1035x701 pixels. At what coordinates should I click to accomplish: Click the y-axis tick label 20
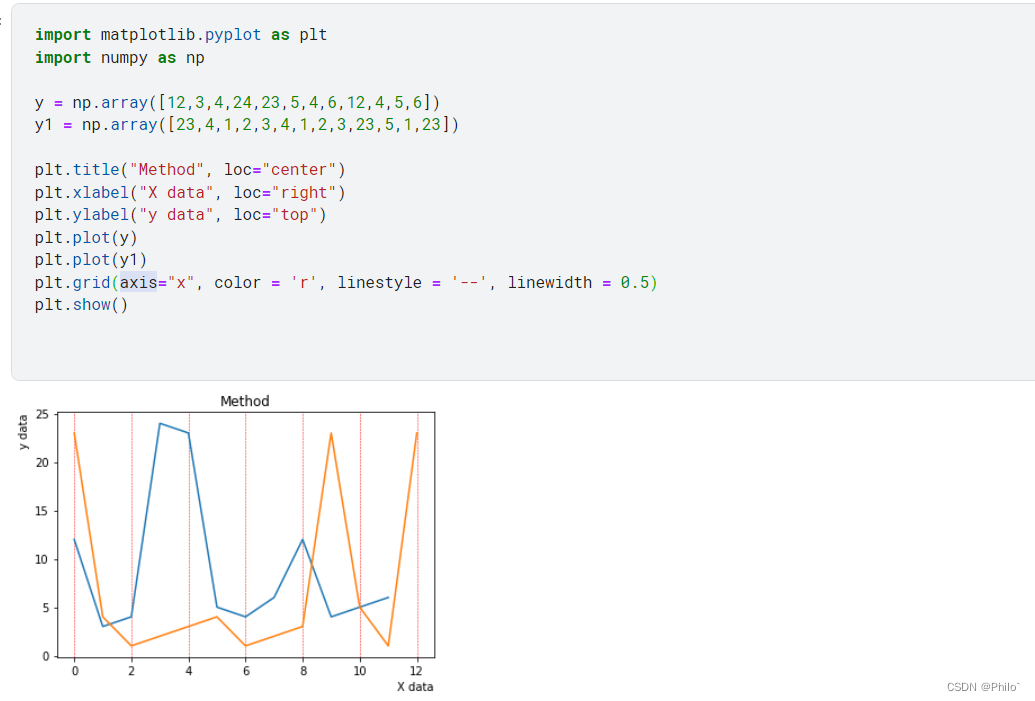(x=42, y=463)
